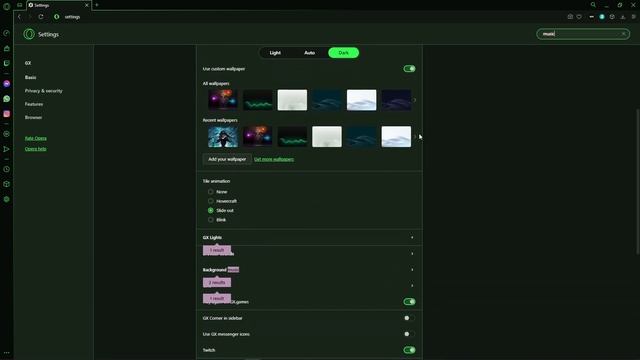Add page to bookmarks heart icon
Screen dimensions: 640x360
579,17
